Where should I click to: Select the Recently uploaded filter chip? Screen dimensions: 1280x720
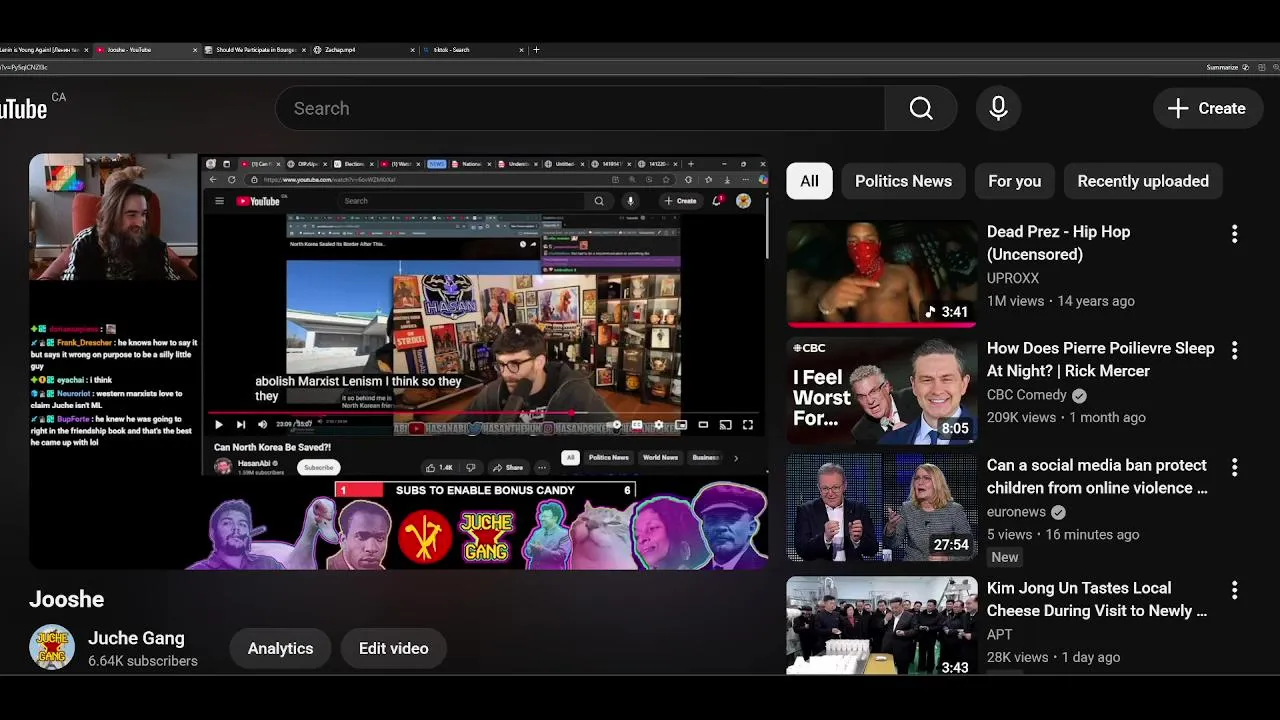(1143, 181)
